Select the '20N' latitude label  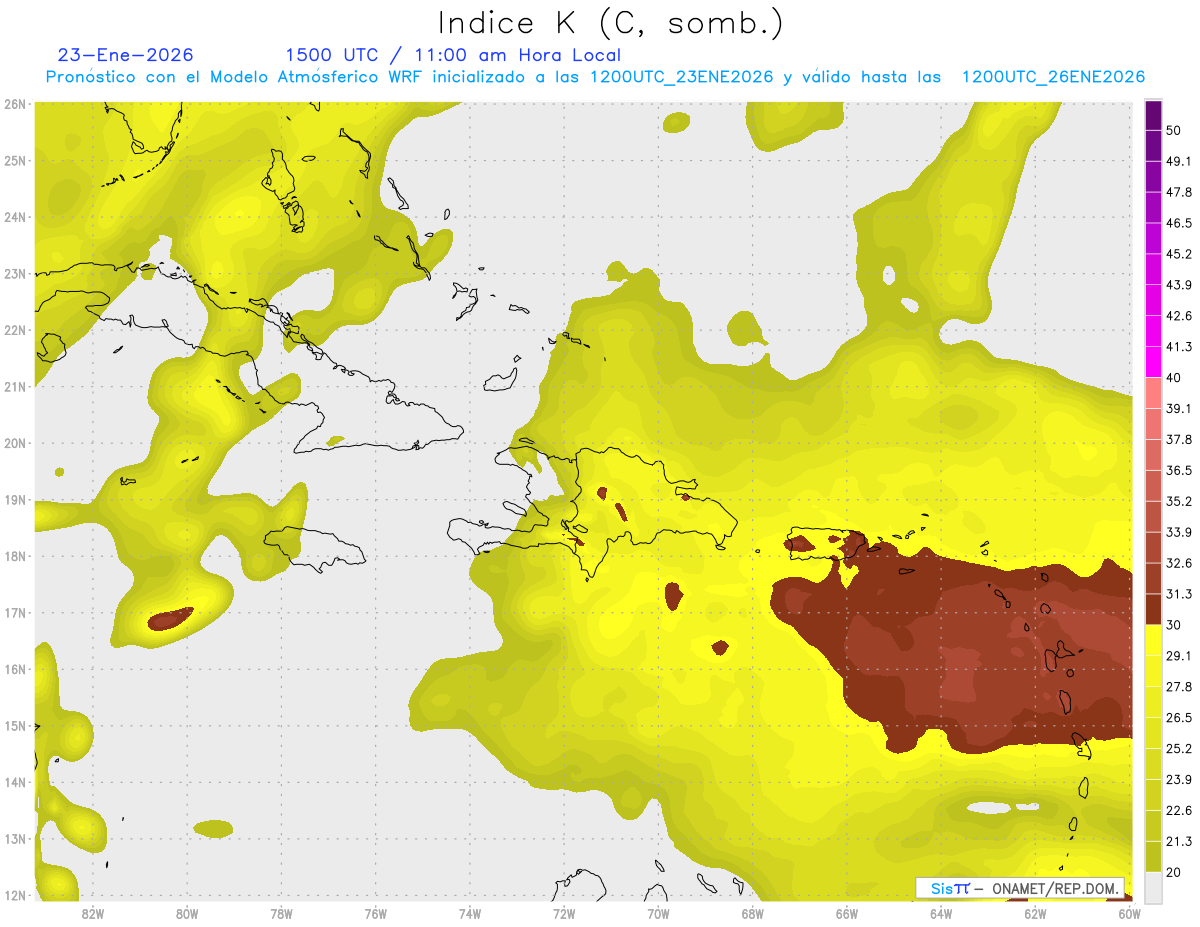[14, 443]
